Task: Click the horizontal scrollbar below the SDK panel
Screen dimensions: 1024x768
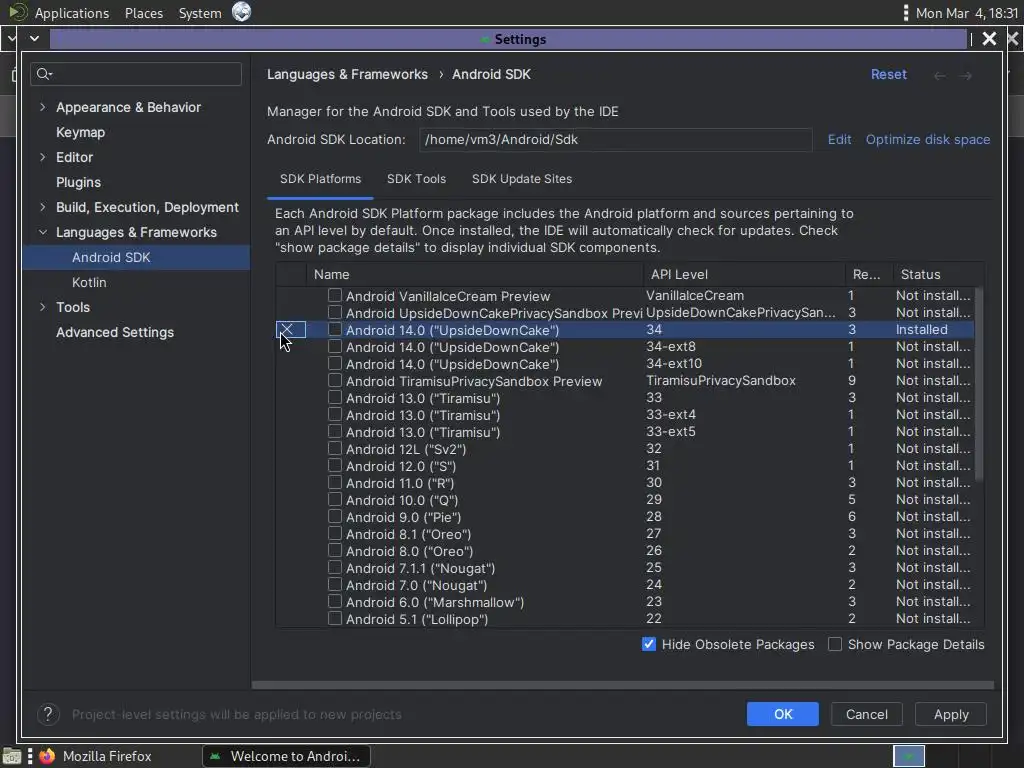Action: pos(622,685)
